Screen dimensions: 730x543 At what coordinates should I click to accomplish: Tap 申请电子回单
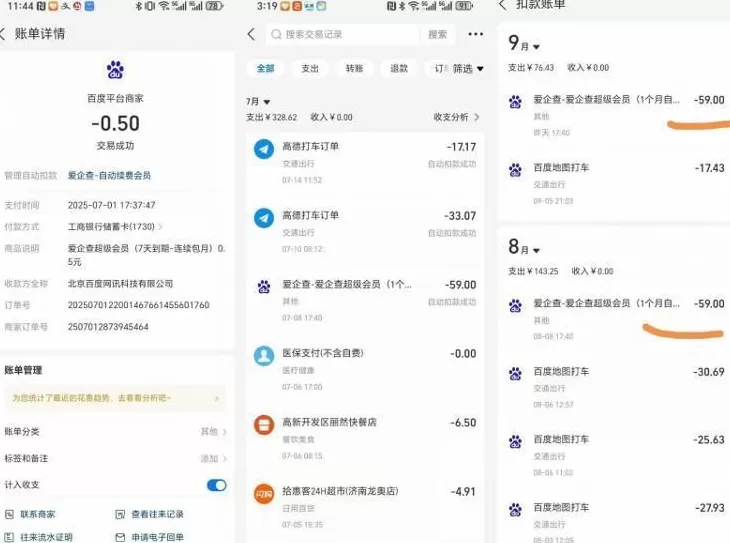point(149,537)
